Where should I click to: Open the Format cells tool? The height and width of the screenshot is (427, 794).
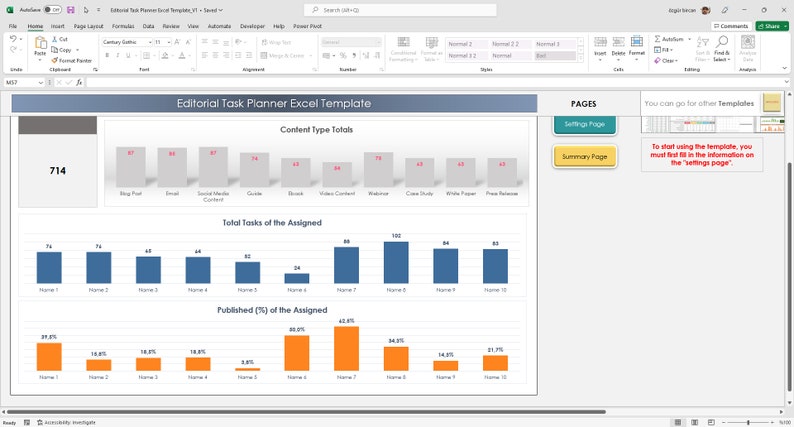(637, 43)
